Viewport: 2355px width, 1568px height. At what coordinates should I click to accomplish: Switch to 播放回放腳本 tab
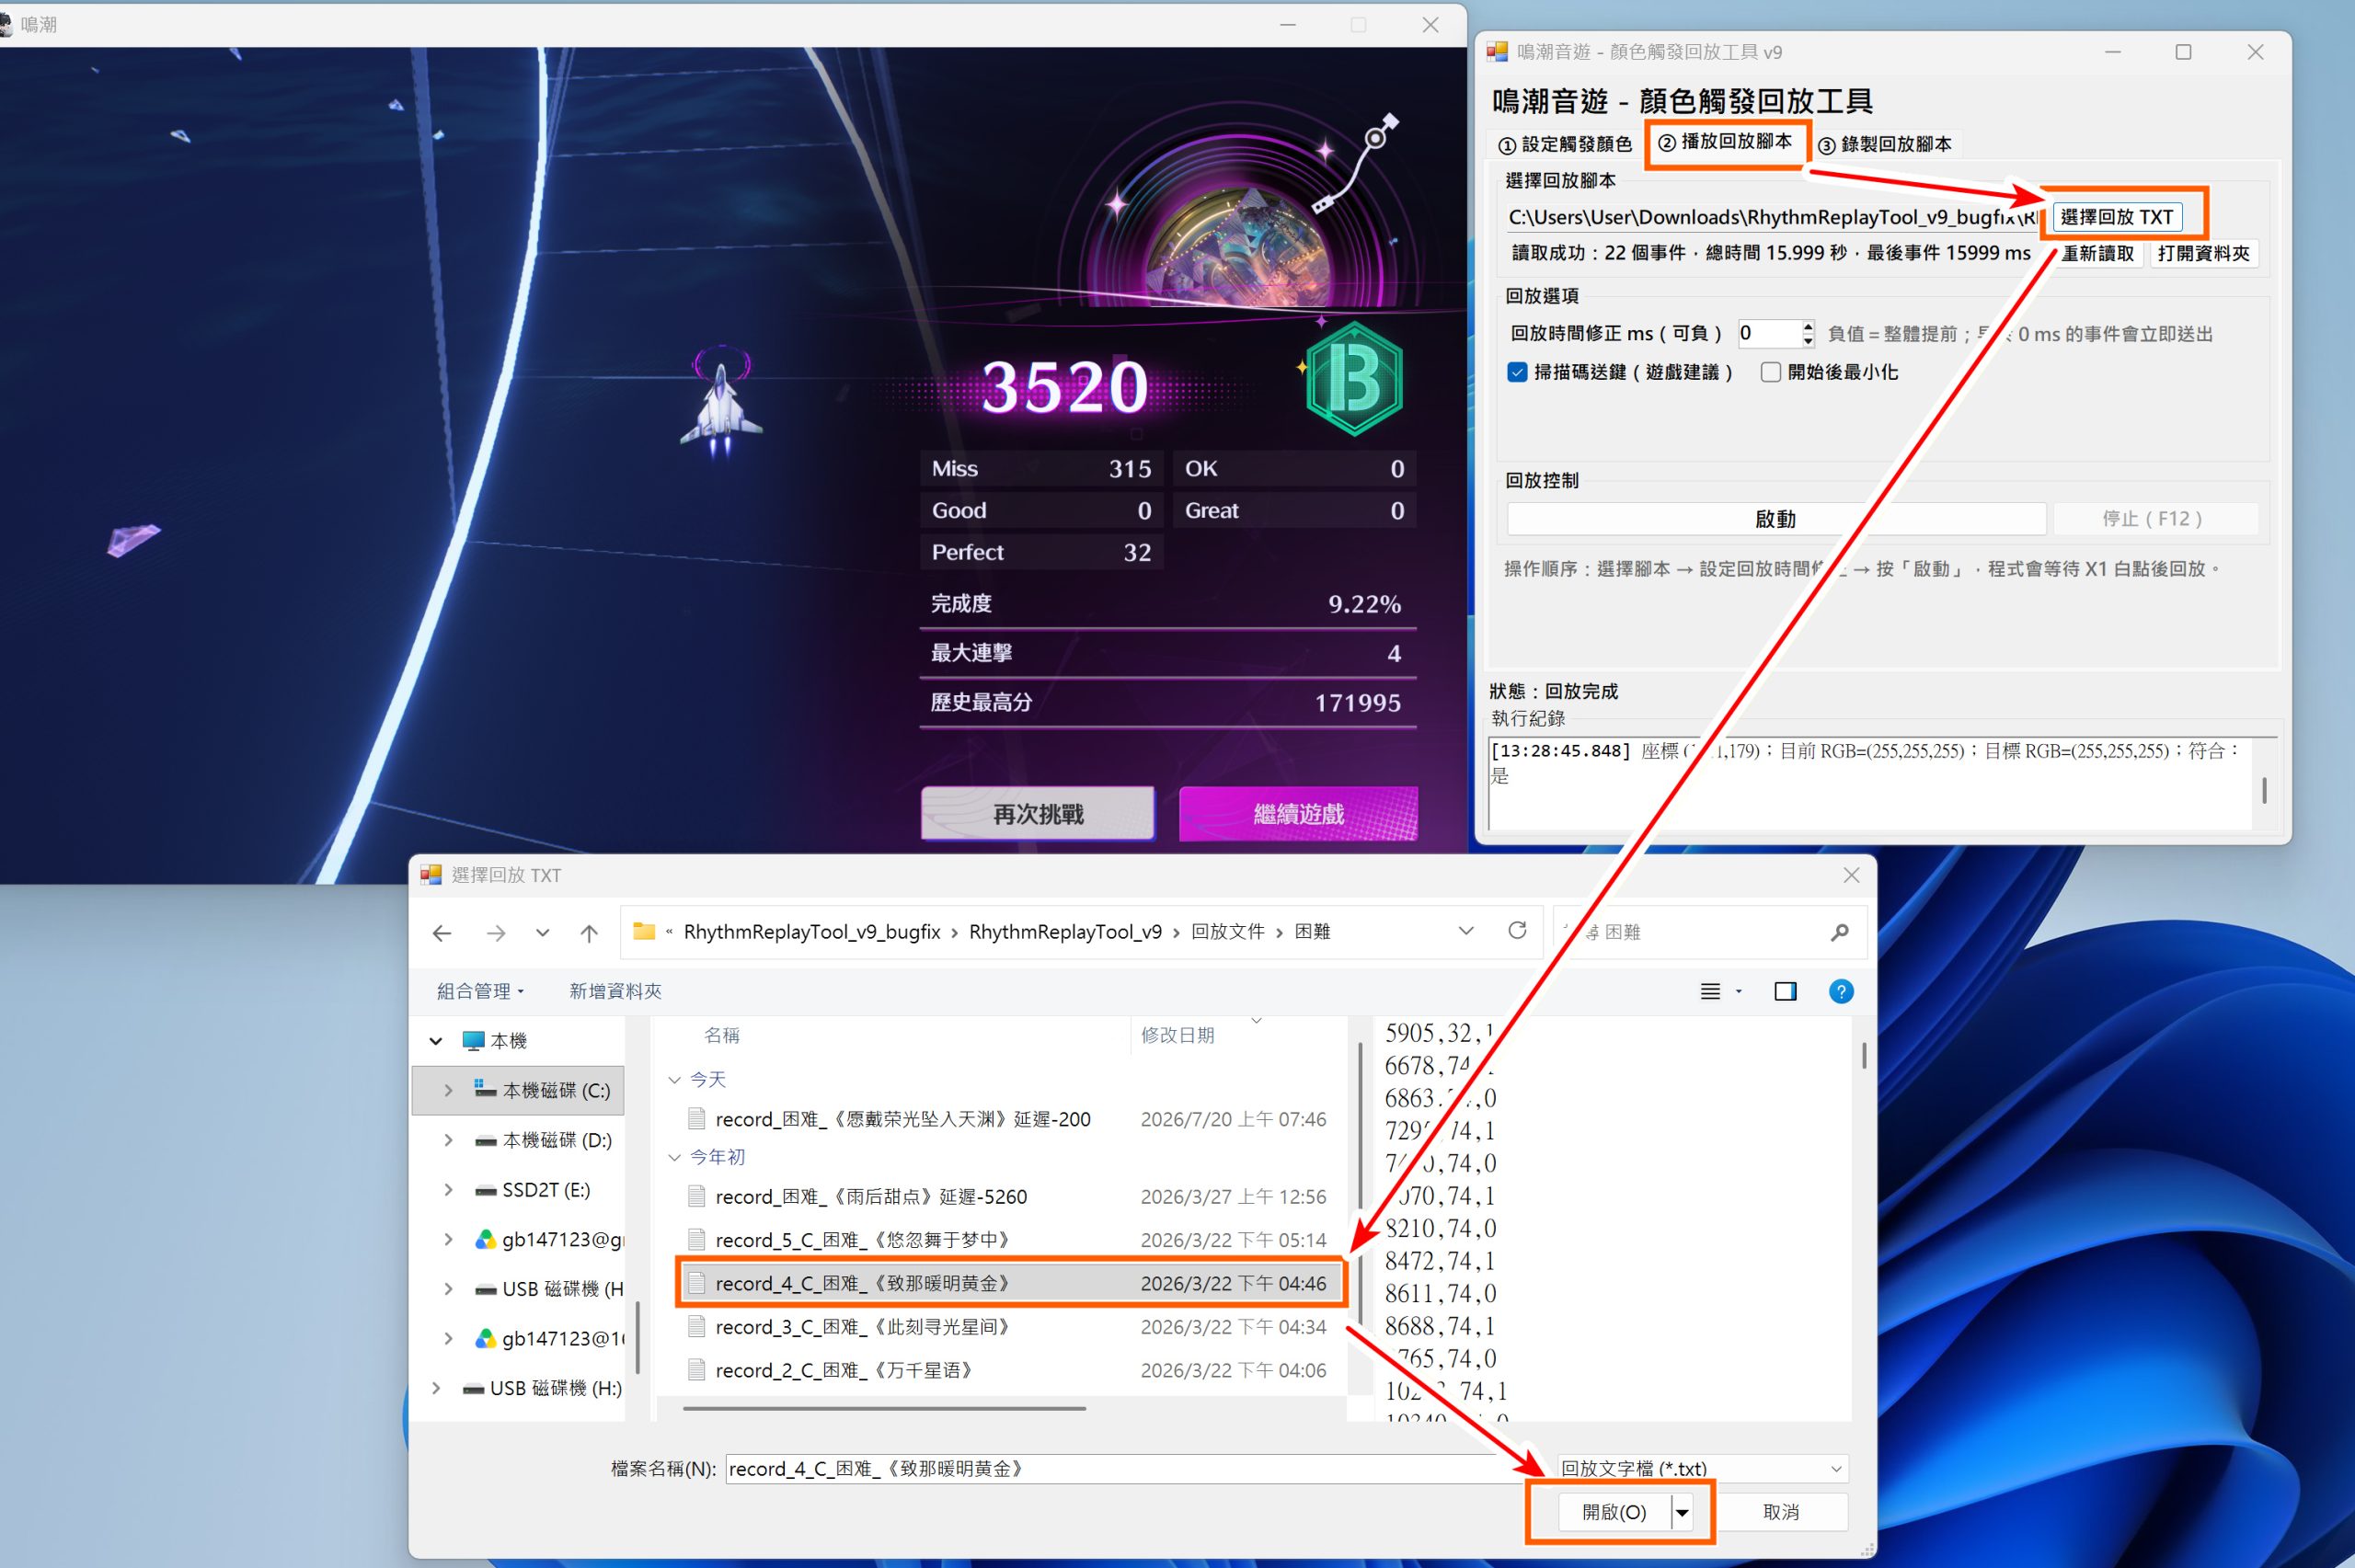(1726, 142)
